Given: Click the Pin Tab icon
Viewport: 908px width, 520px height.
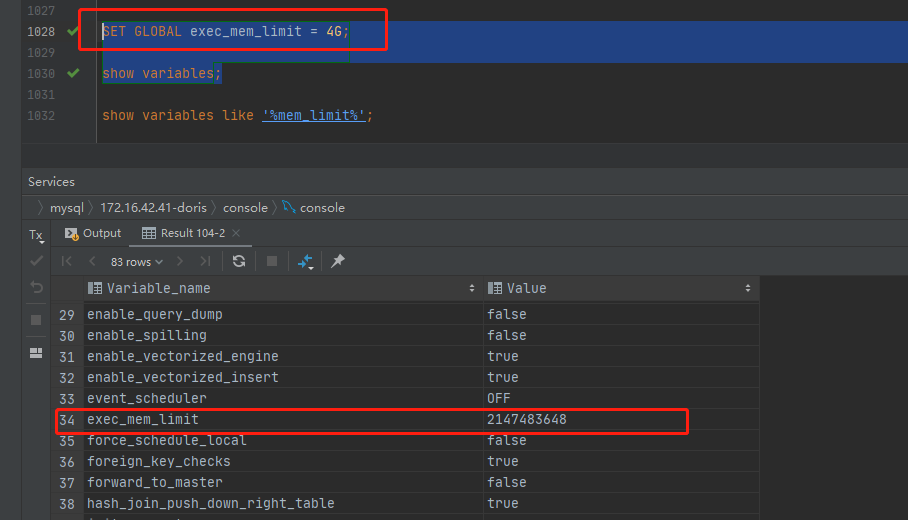Looking at the screenshot, I should pyautogui.click(x=338, y=261).
